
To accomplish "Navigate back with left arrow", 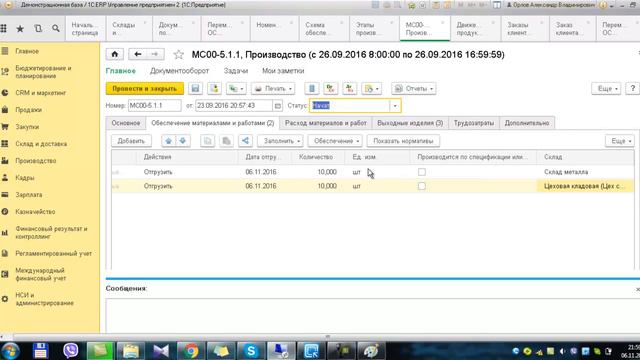I will 138,54.
